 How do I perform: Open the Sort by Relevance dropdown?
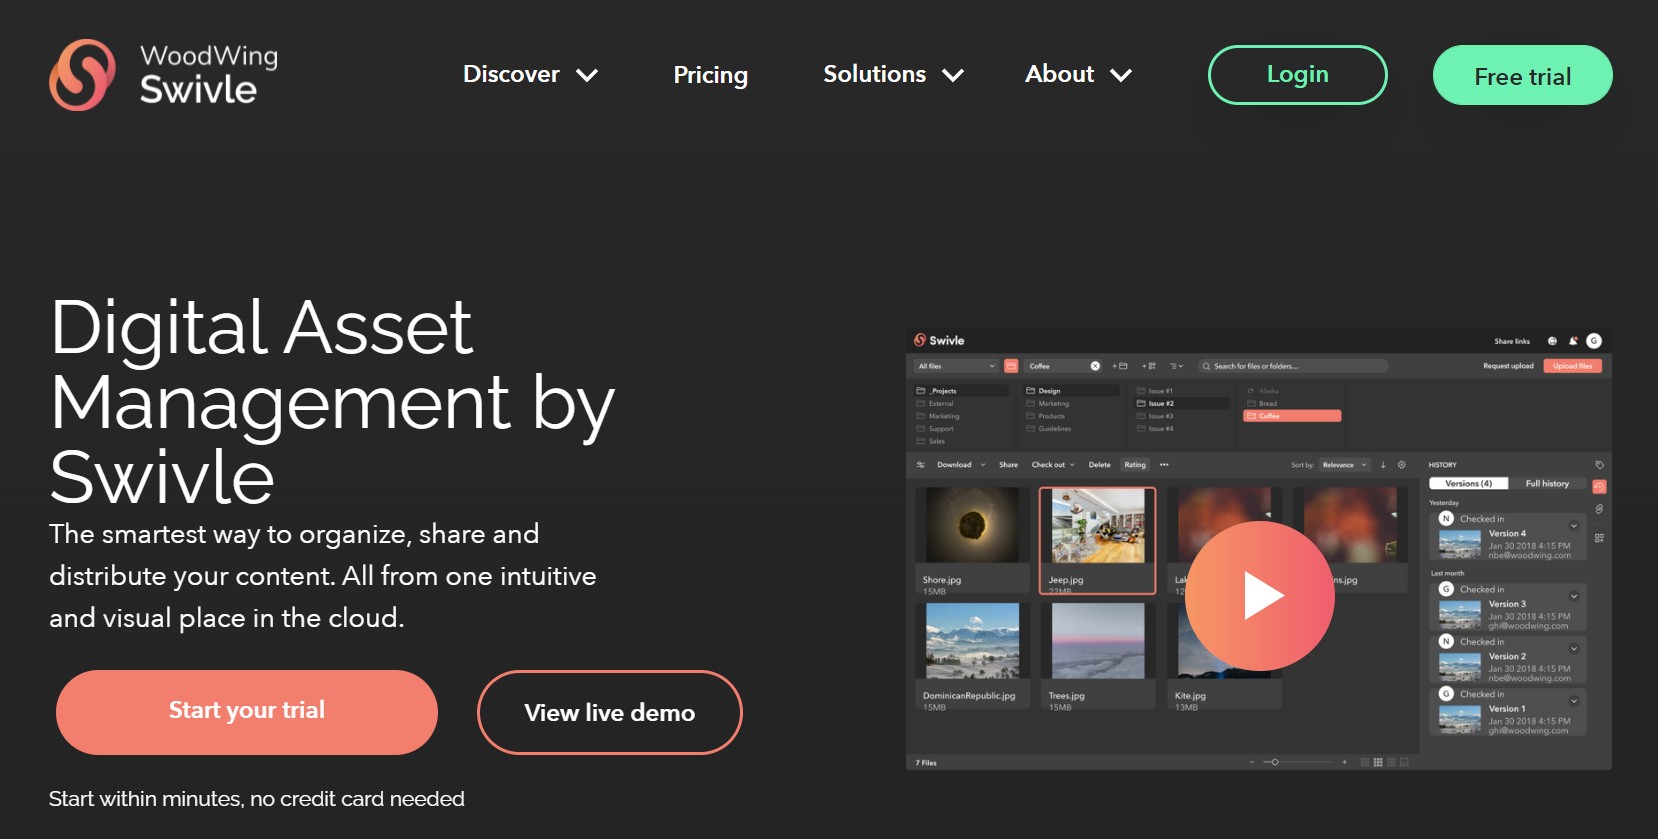tap(1344, 465)
